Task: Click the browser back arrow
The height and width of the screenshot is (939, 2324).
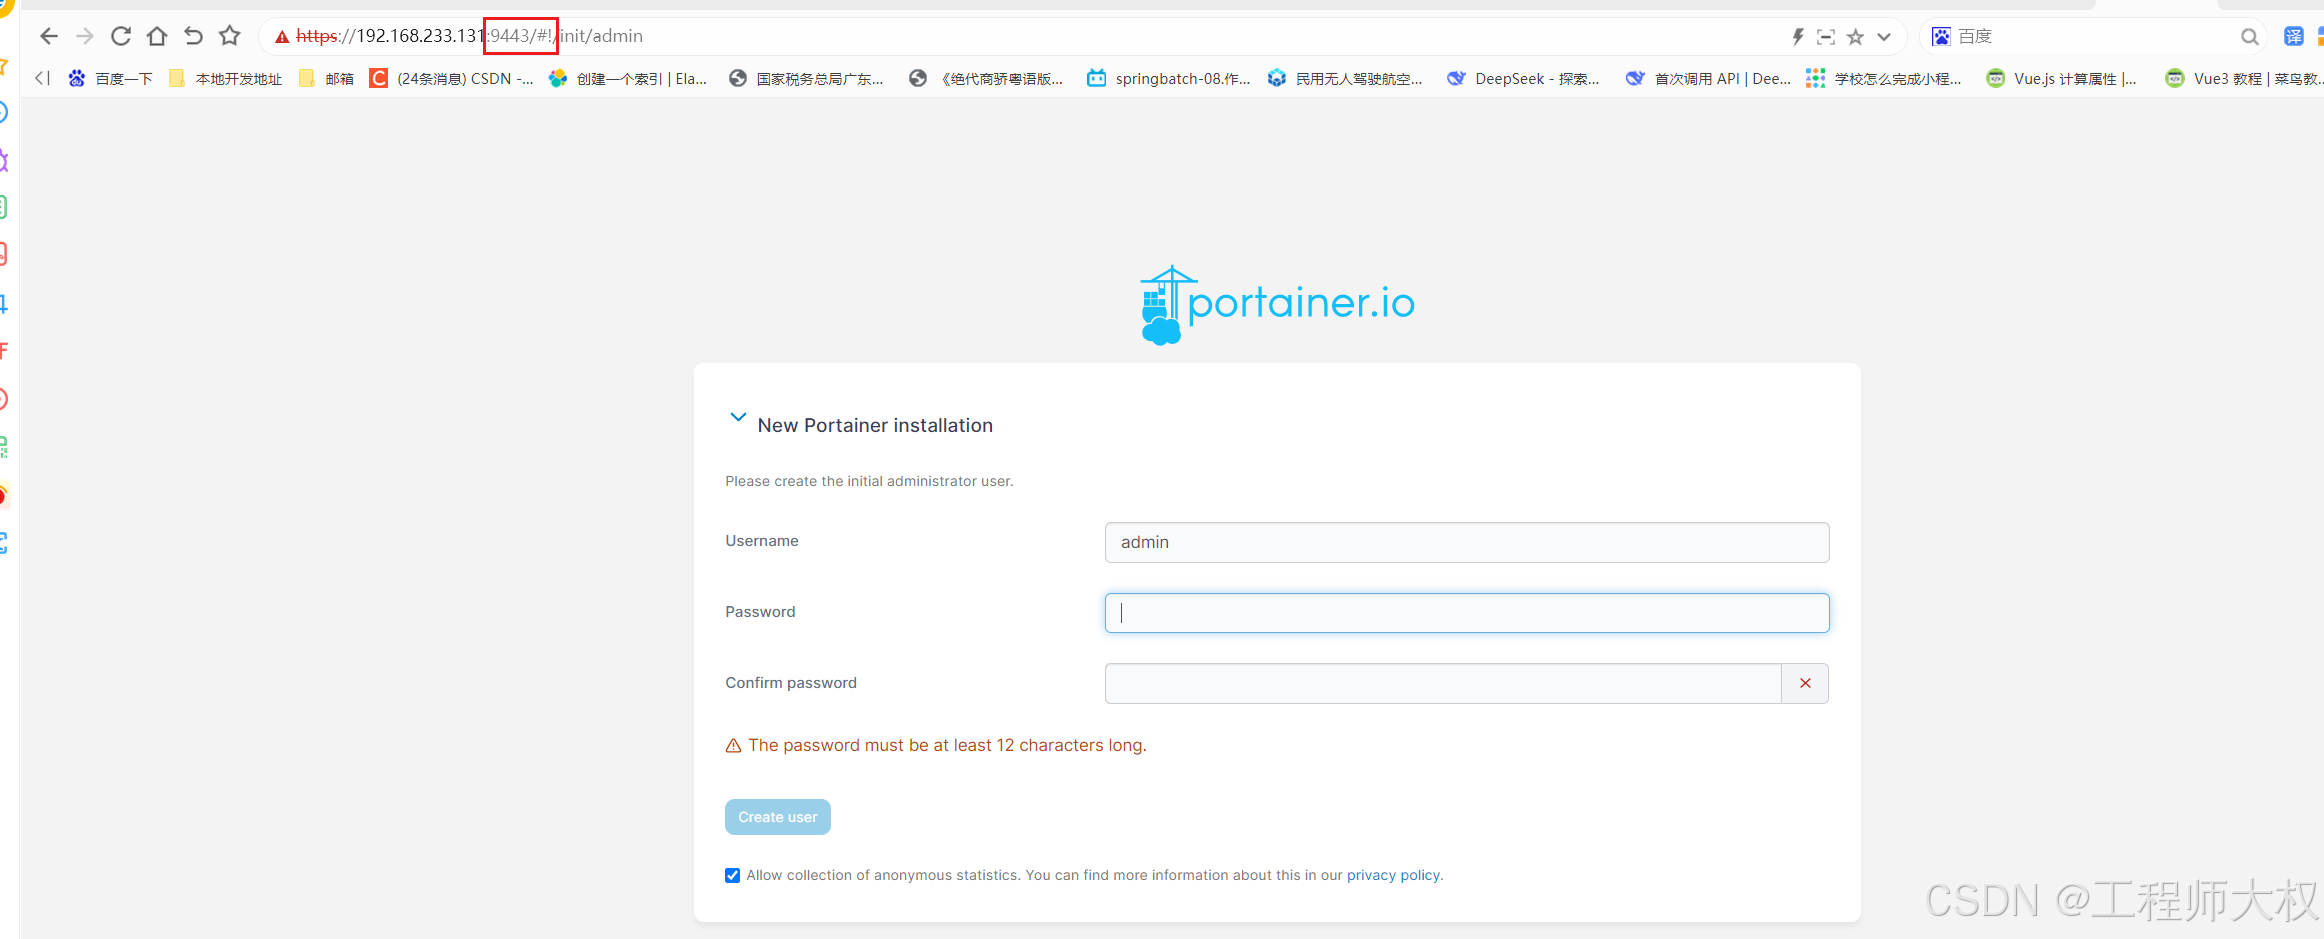Action: pyautogui.click(x=49, y=37)
